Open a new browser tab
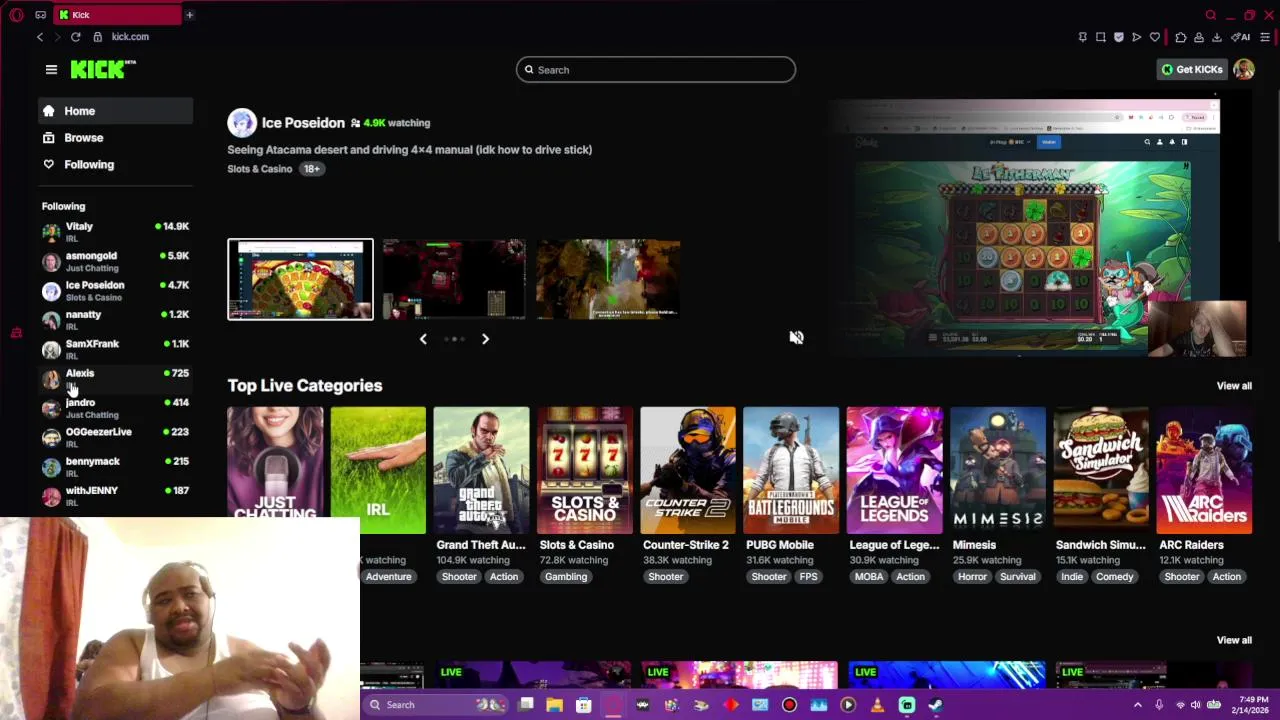The height and width of the screenshot is (720, 1280). coord(189,15)
